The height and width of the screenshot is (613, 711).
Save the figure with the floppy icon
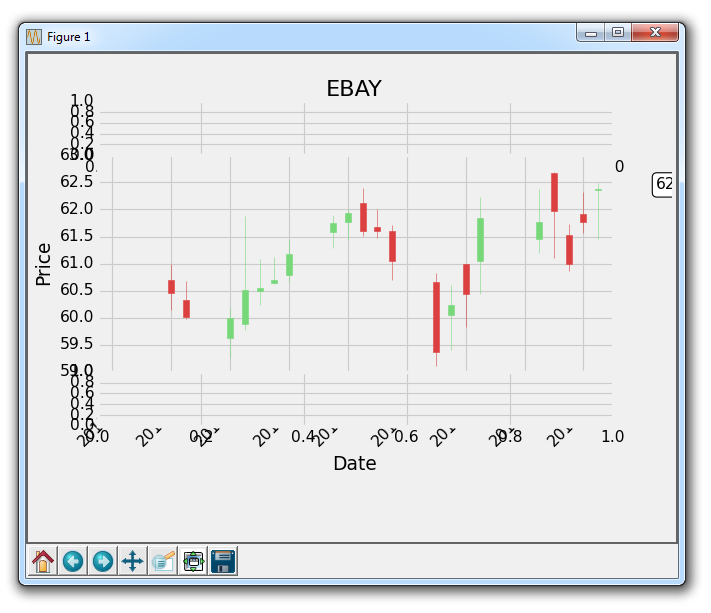tap(222, 561)
